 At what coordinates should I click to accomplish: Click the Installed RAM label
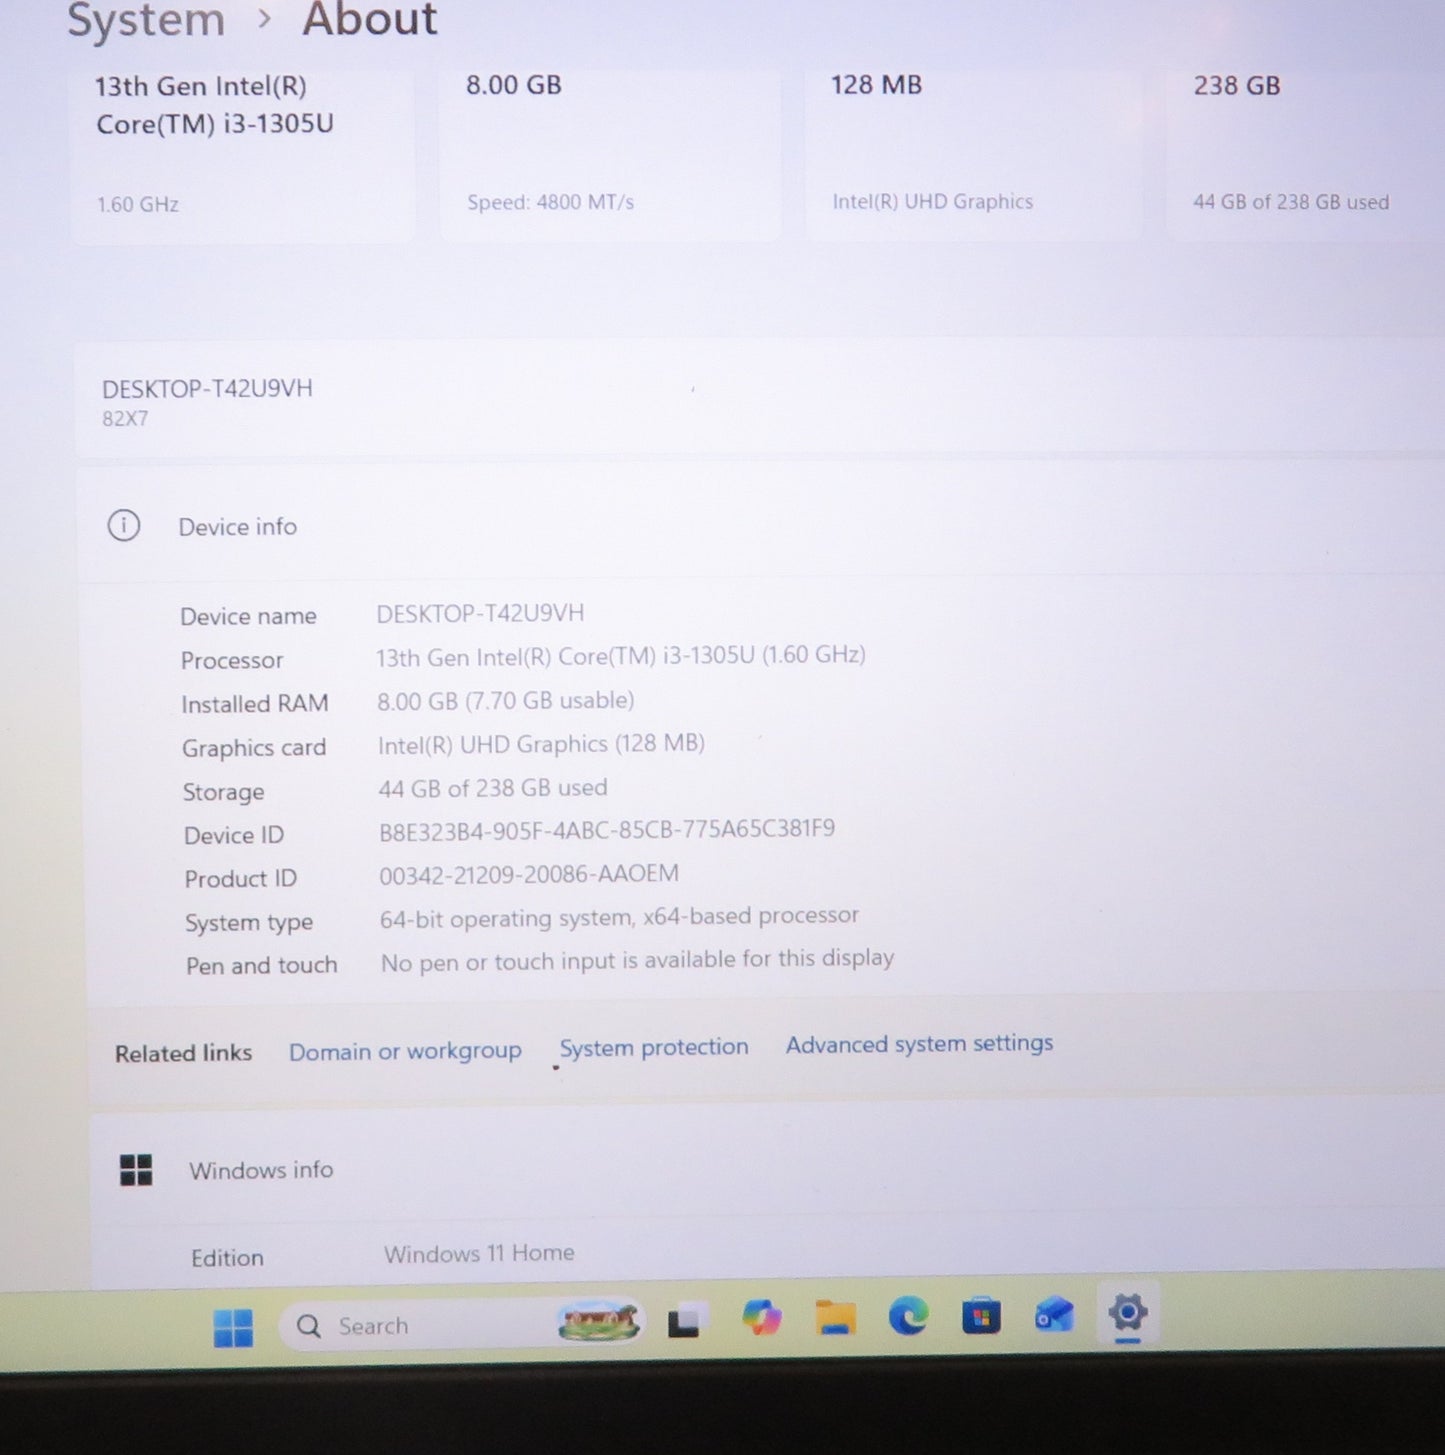click(255, 704)
